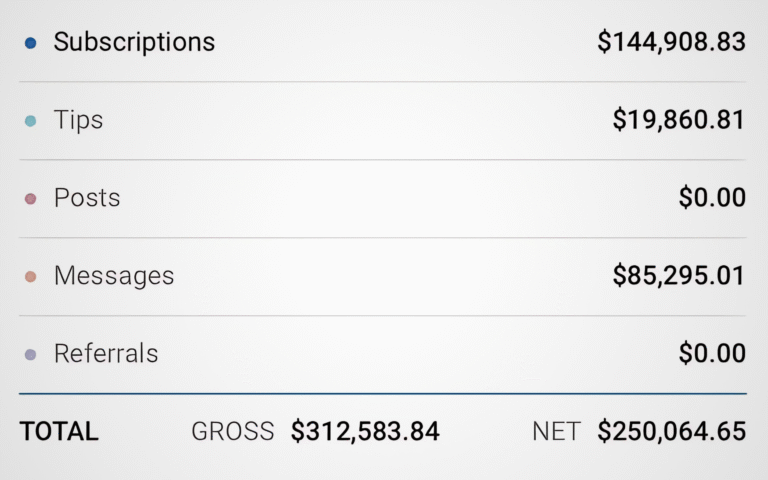
Task: Select the Posts label
Action: click(87, 198)
